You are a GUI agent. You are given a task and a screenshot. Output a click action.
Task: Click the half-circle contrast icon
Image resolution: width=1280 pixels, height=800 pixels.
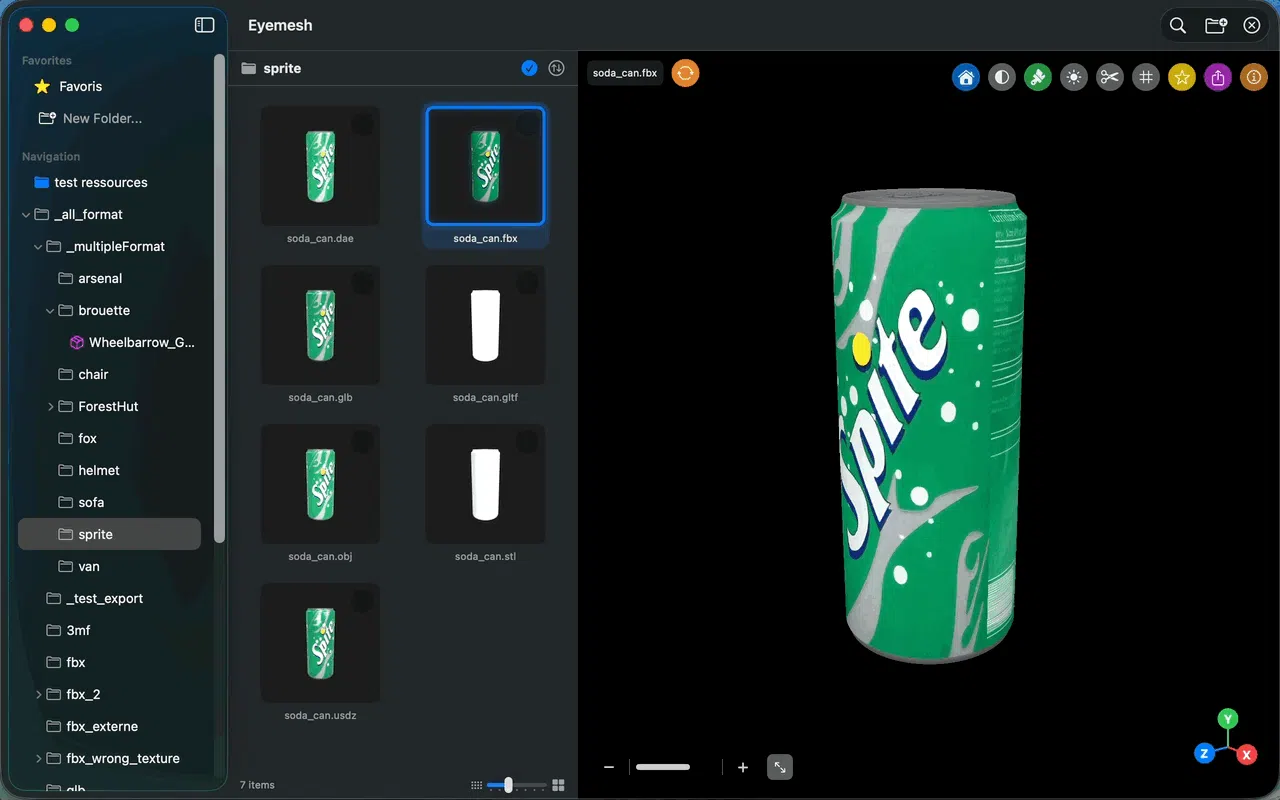click(x=1002, y=77)
